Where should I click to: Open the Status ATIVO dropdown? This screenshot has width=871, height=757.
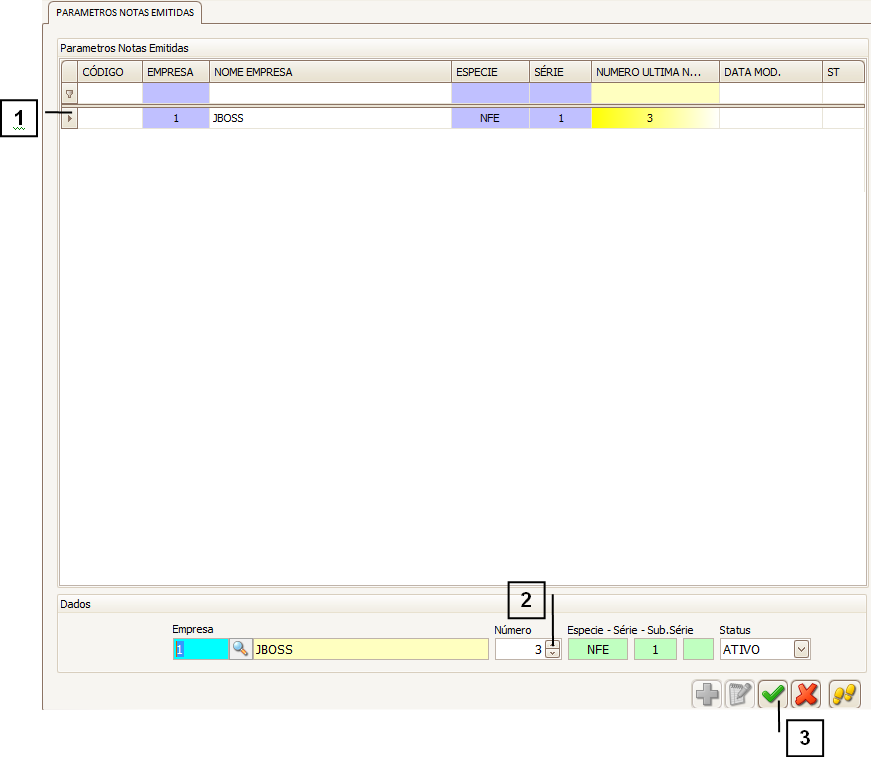coord(800,649)
